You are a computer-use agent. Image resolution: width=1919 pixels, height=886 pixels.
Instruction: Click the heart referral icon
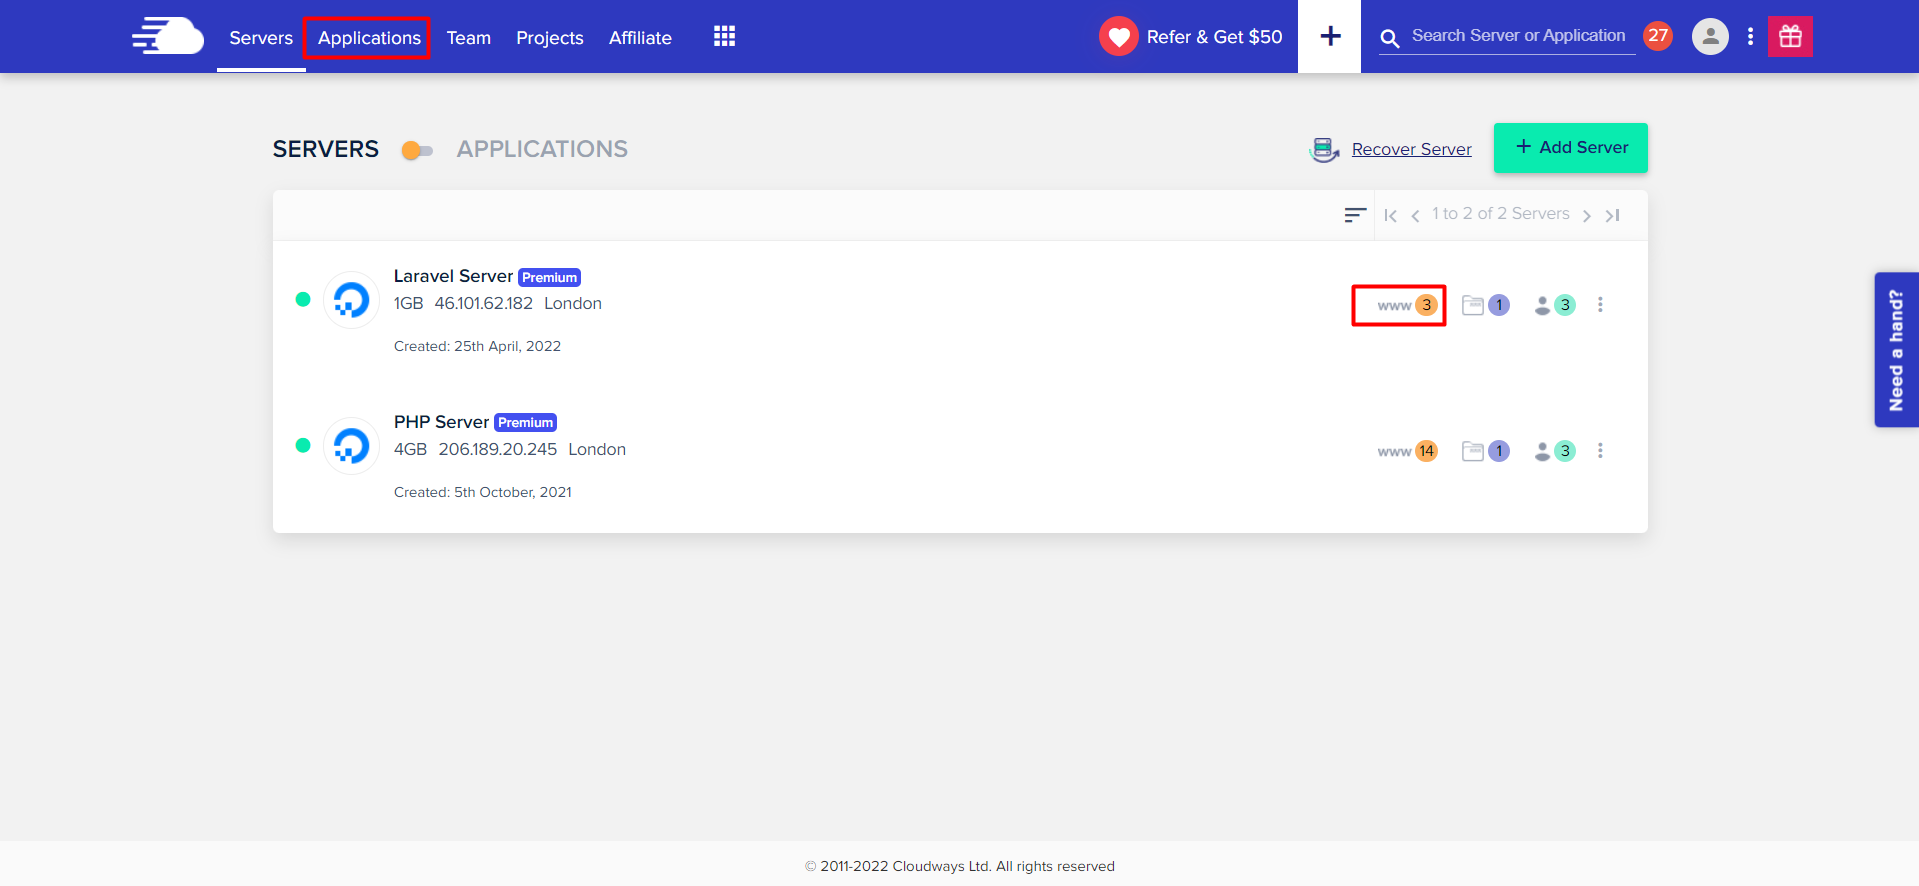(1118, 37)
